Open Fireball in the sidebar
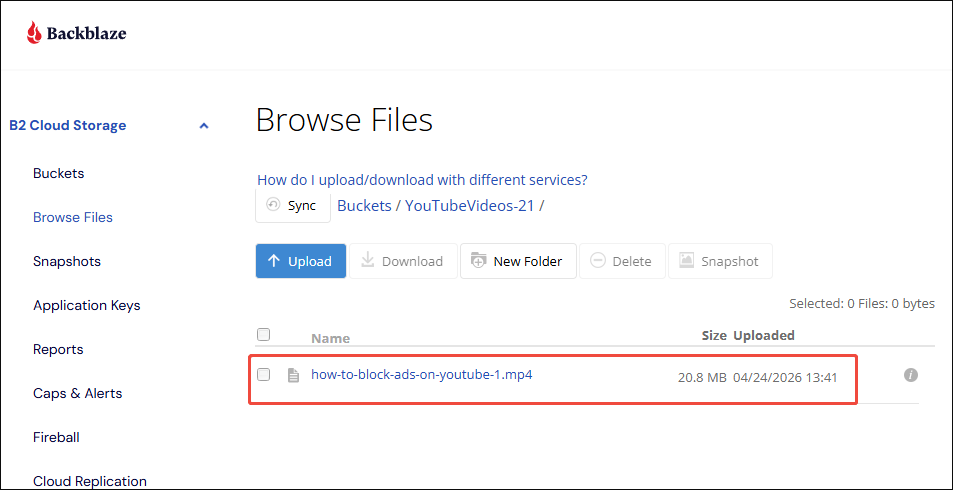The height and width of the screenshot is (490, 953). point(56,437)
